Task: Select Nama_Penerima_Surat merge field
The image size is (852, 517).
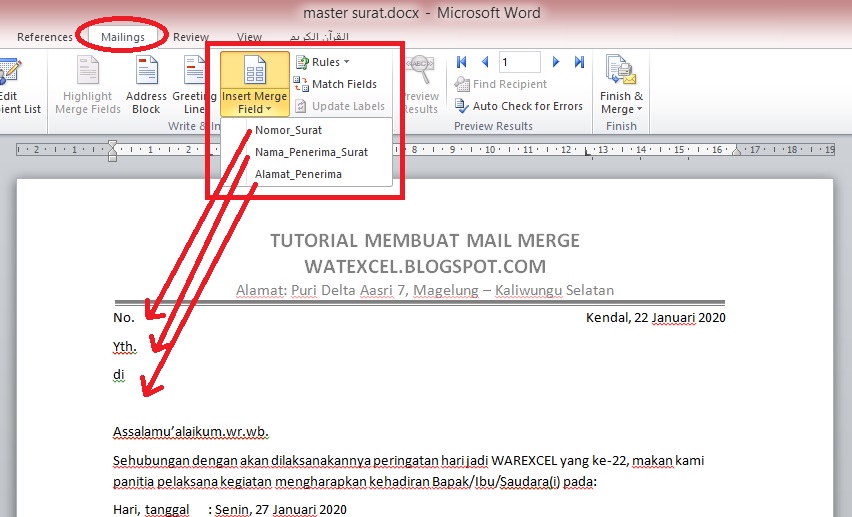Action: pyautogui.click(x=311, y=152)
